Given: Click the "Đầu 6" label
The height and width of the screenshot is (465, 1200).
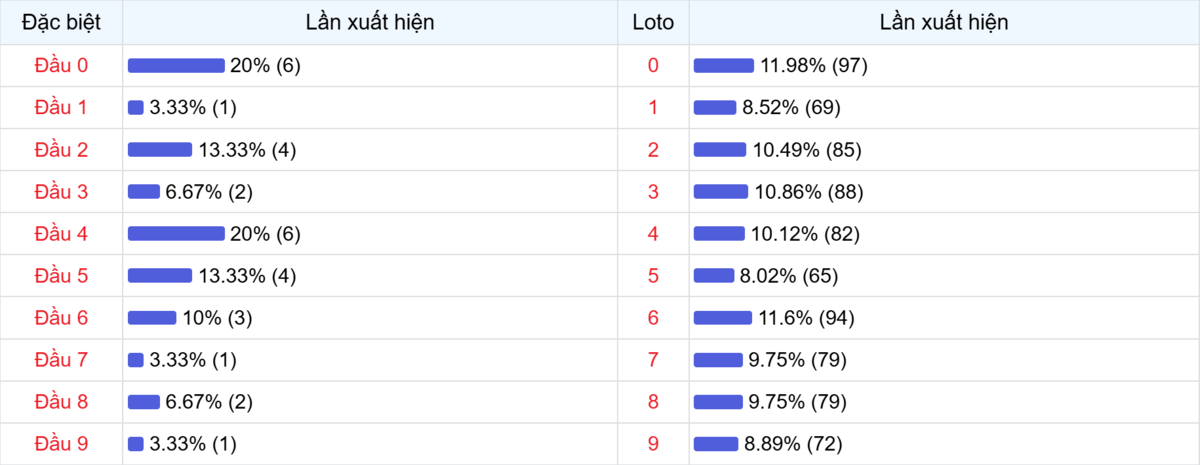Looking at the screenshot, I should 61,317.
